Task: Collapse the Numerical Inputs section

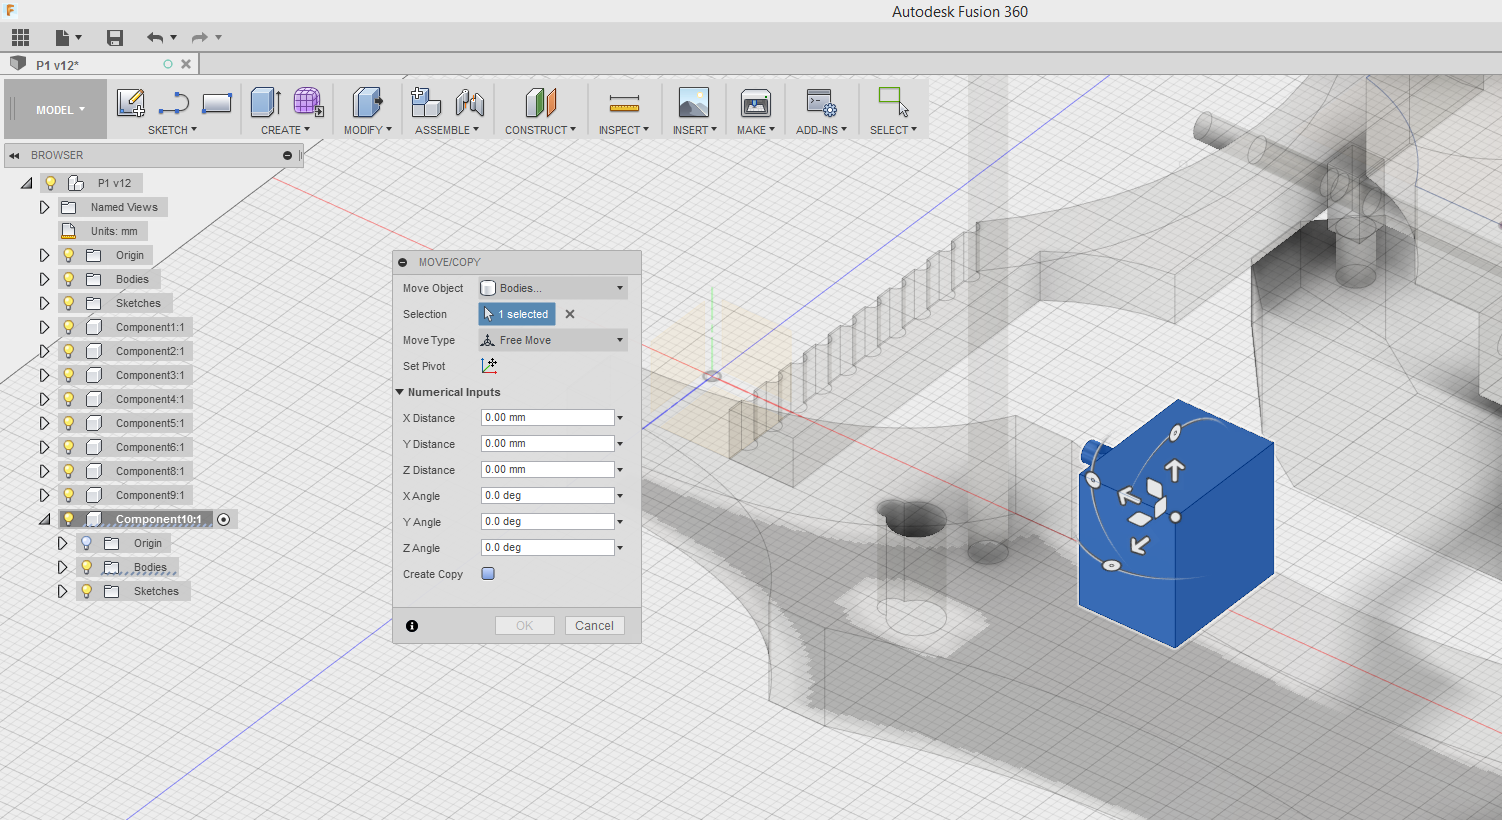Action: point(400,392)
